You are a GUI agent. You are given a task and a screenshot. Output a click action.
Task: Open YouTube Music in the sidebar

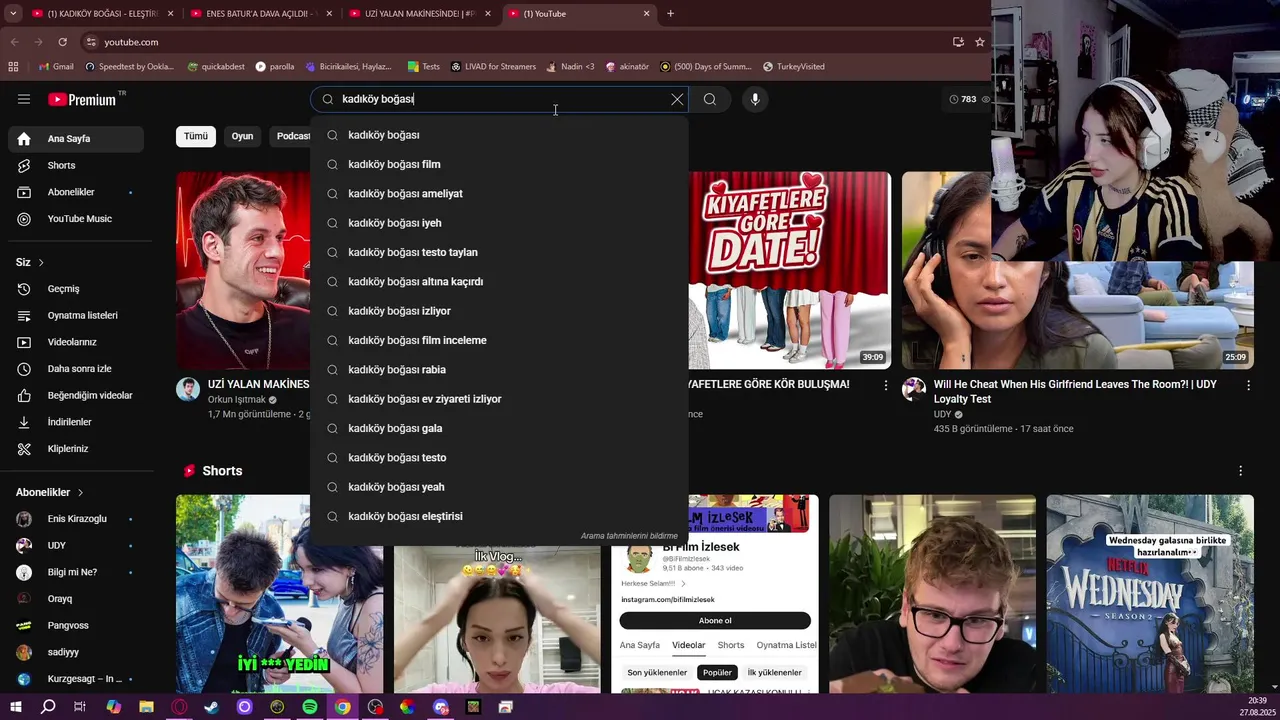76,219
